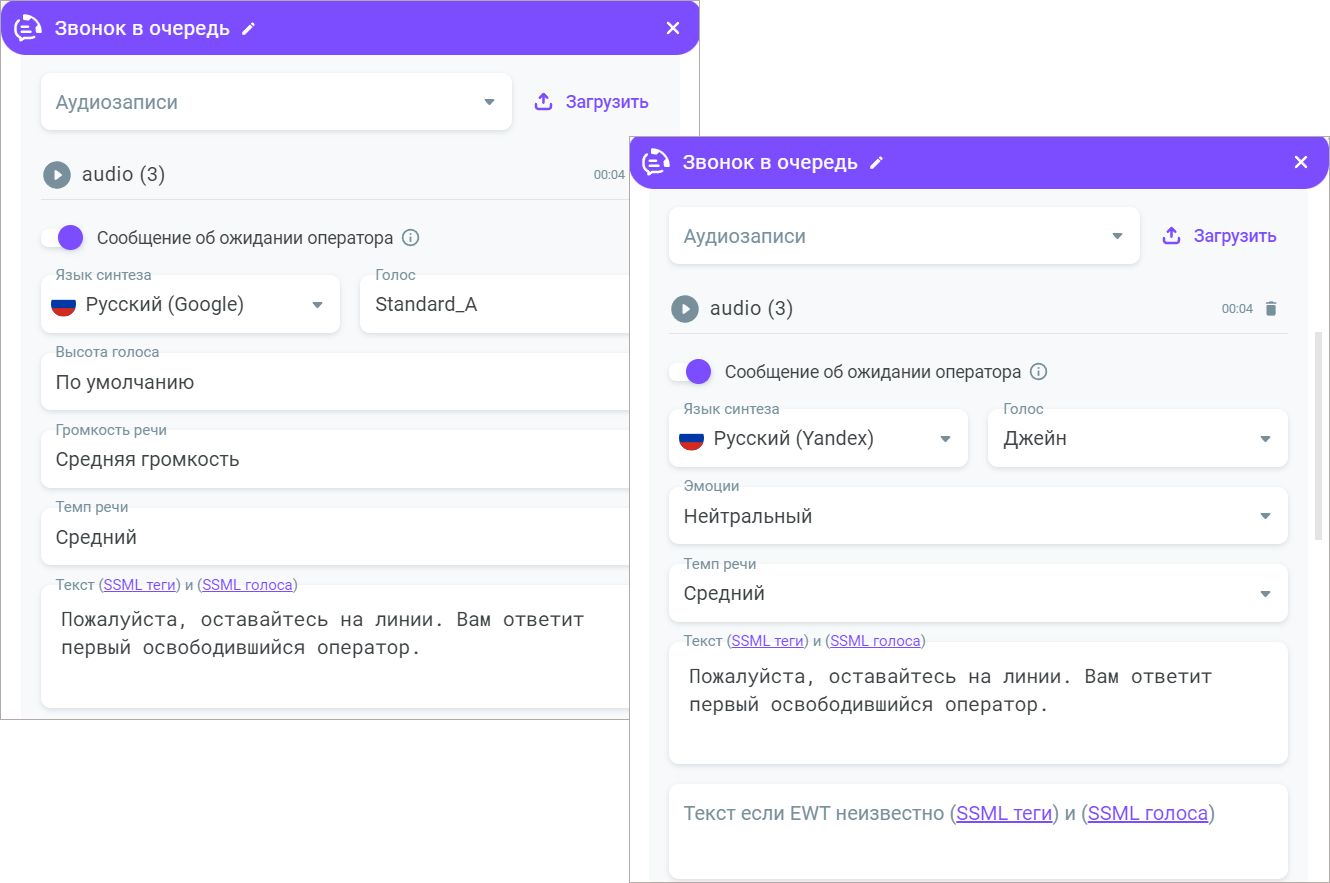Open SSML голоса link in EWT неизвестно field
The image size is (1330, 883).
click(1148, 813)
